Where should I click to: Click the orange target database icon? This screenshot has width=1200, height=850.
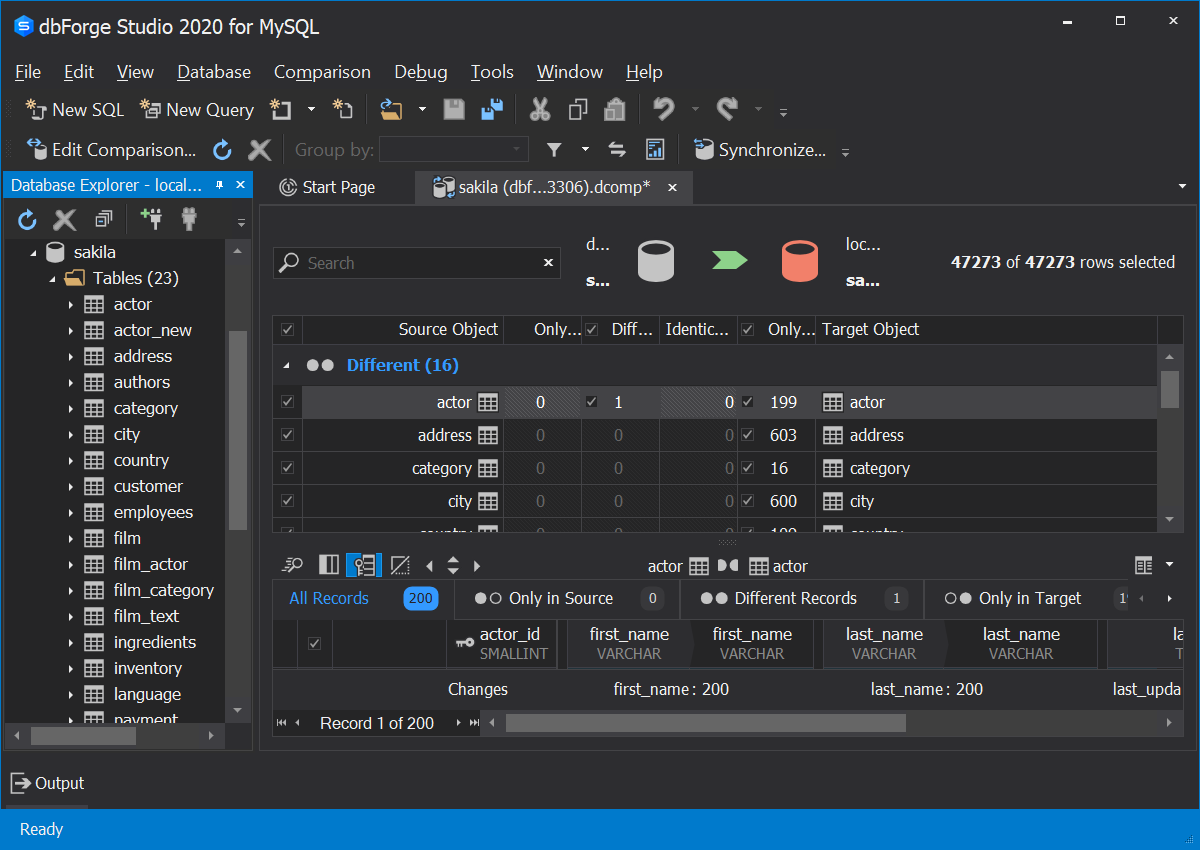coord(799,261)
